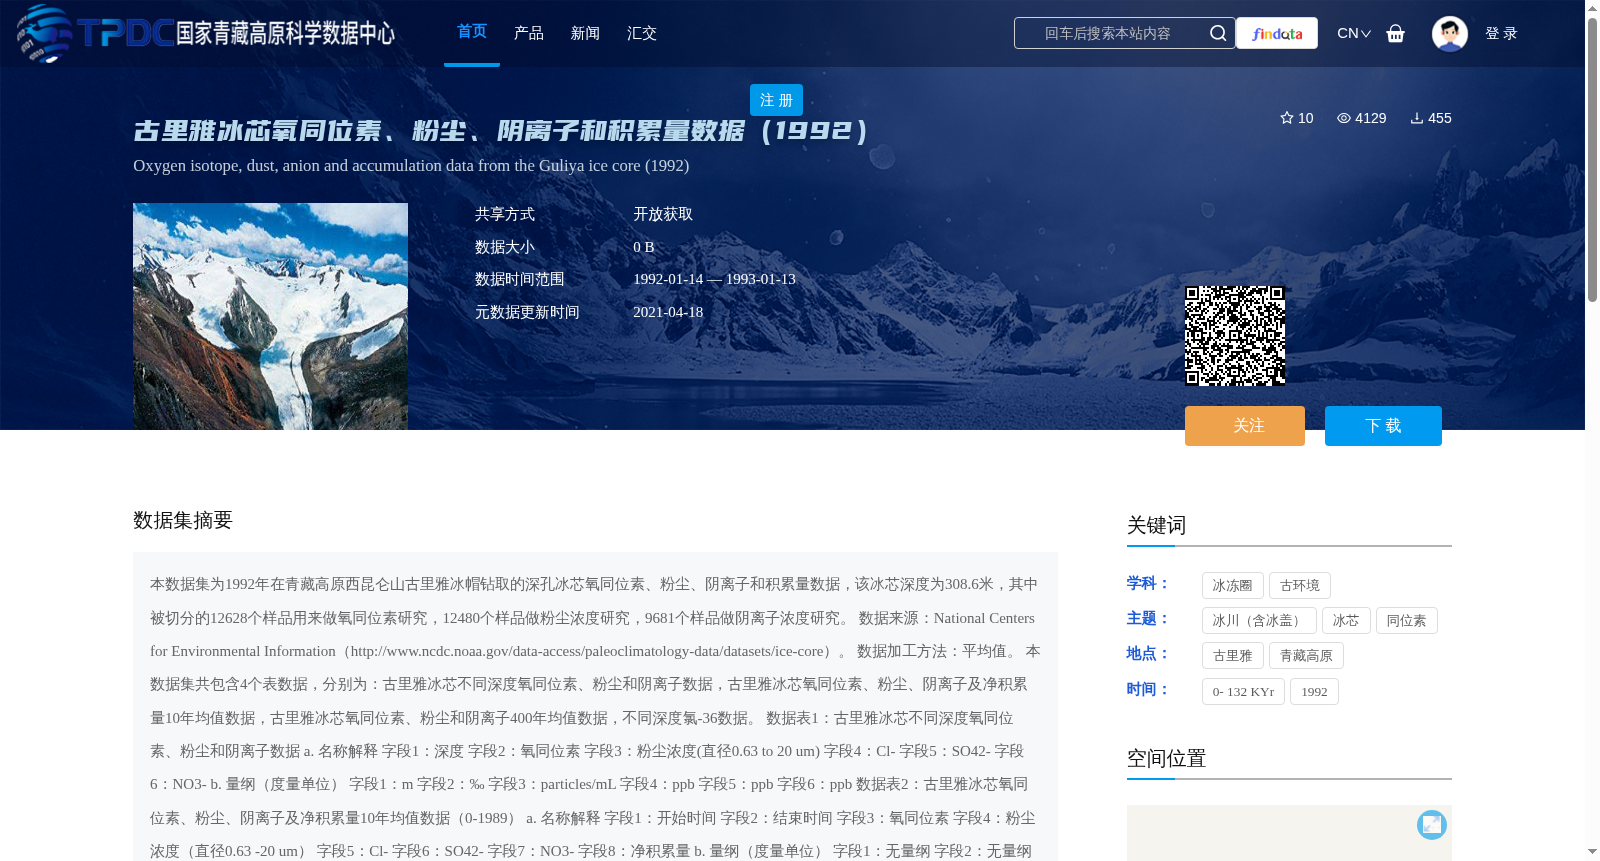Open the 新闻 menu item
Screen dimensions: 1600x861
click(585, 33)
